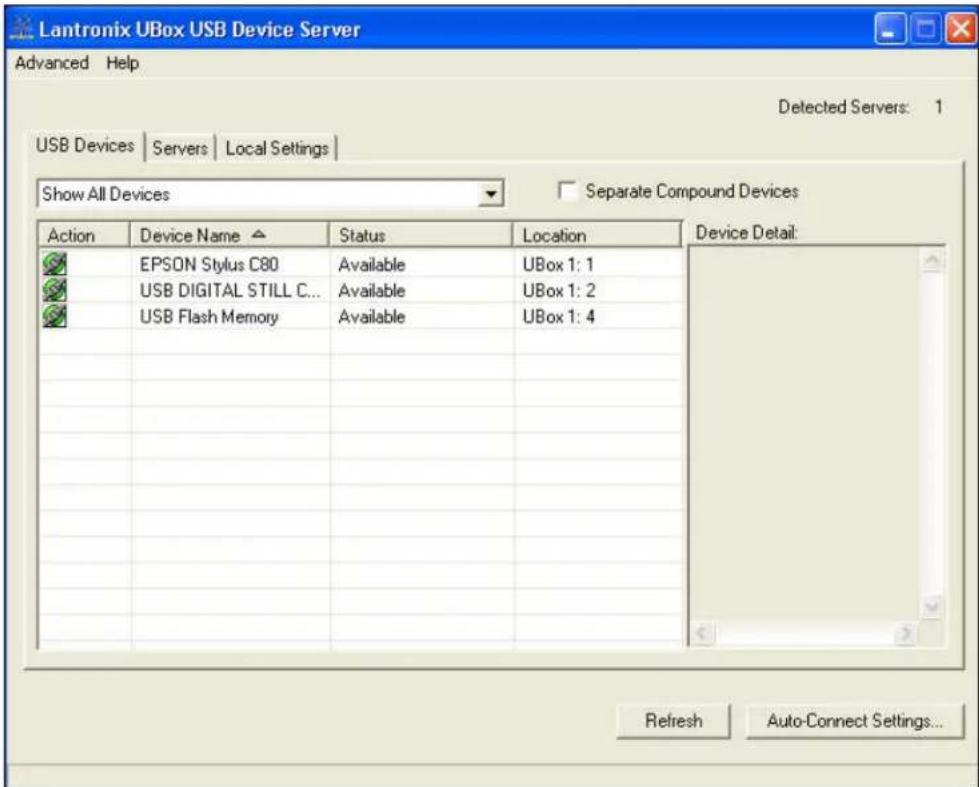The height and width of the screenshot is (787, 979).
Task: Sort by the Location column header
Action: (x=596, y=235)
